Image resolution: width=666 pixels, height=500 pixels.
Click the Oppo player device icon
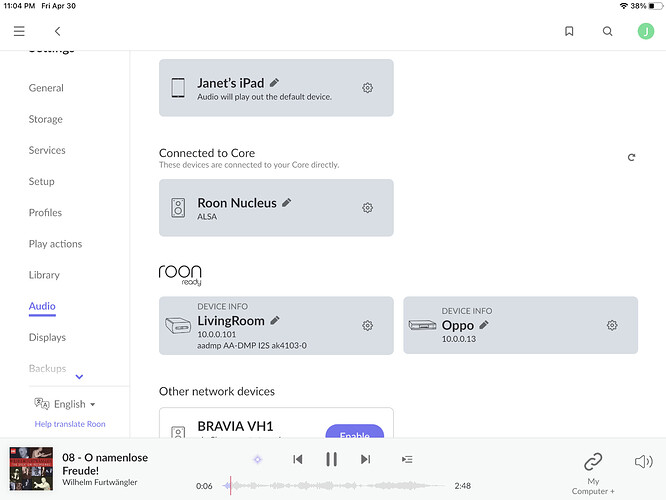click(422, 325)
